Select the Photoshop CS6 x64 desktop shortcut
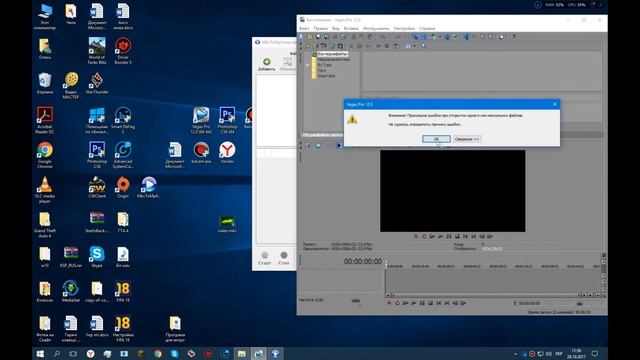Viewport: 640px width, 360px height. pos(227,120)
